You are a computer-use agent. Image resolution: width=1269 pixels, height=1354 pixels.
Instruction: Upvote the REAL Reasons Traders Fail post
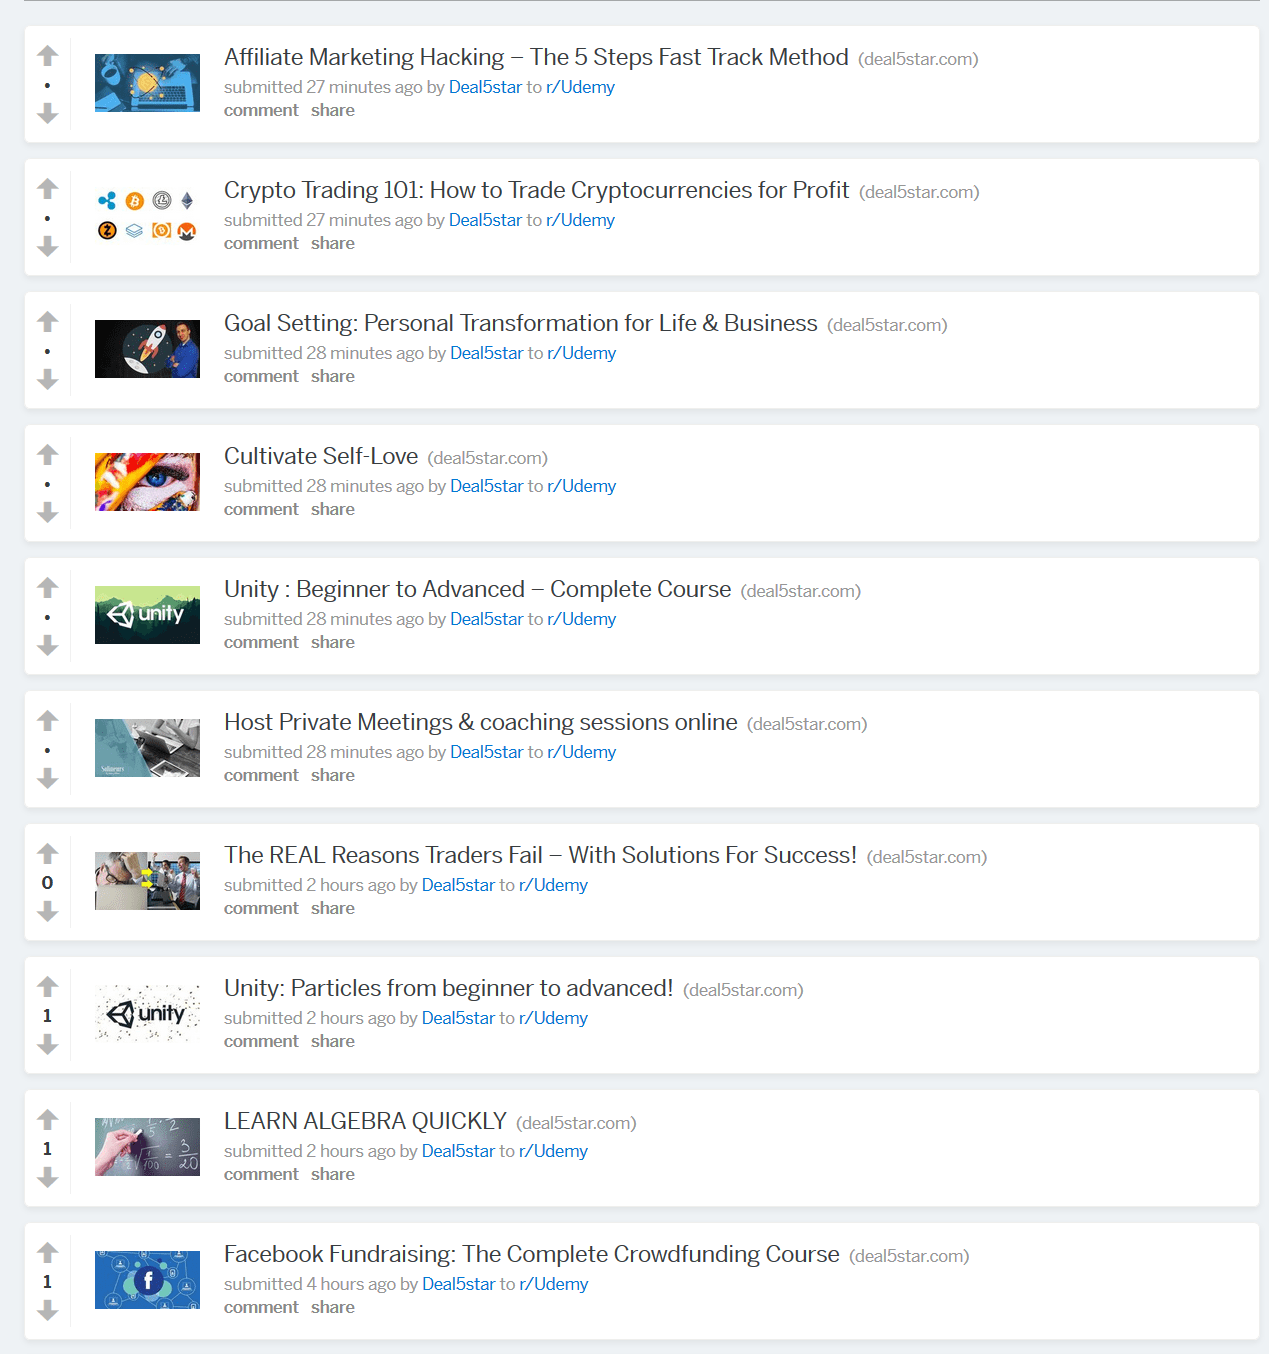[47, 853]
